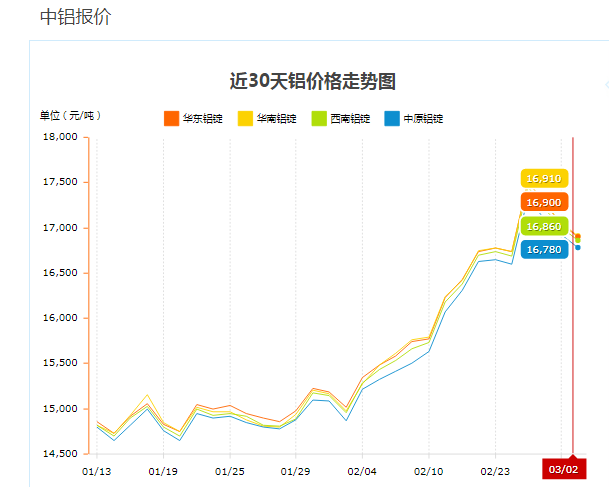Viewport: 609px width, 487px height.
Task: Toggle the 华南铝锭 yellow legend series
Action: pos(267,118)
